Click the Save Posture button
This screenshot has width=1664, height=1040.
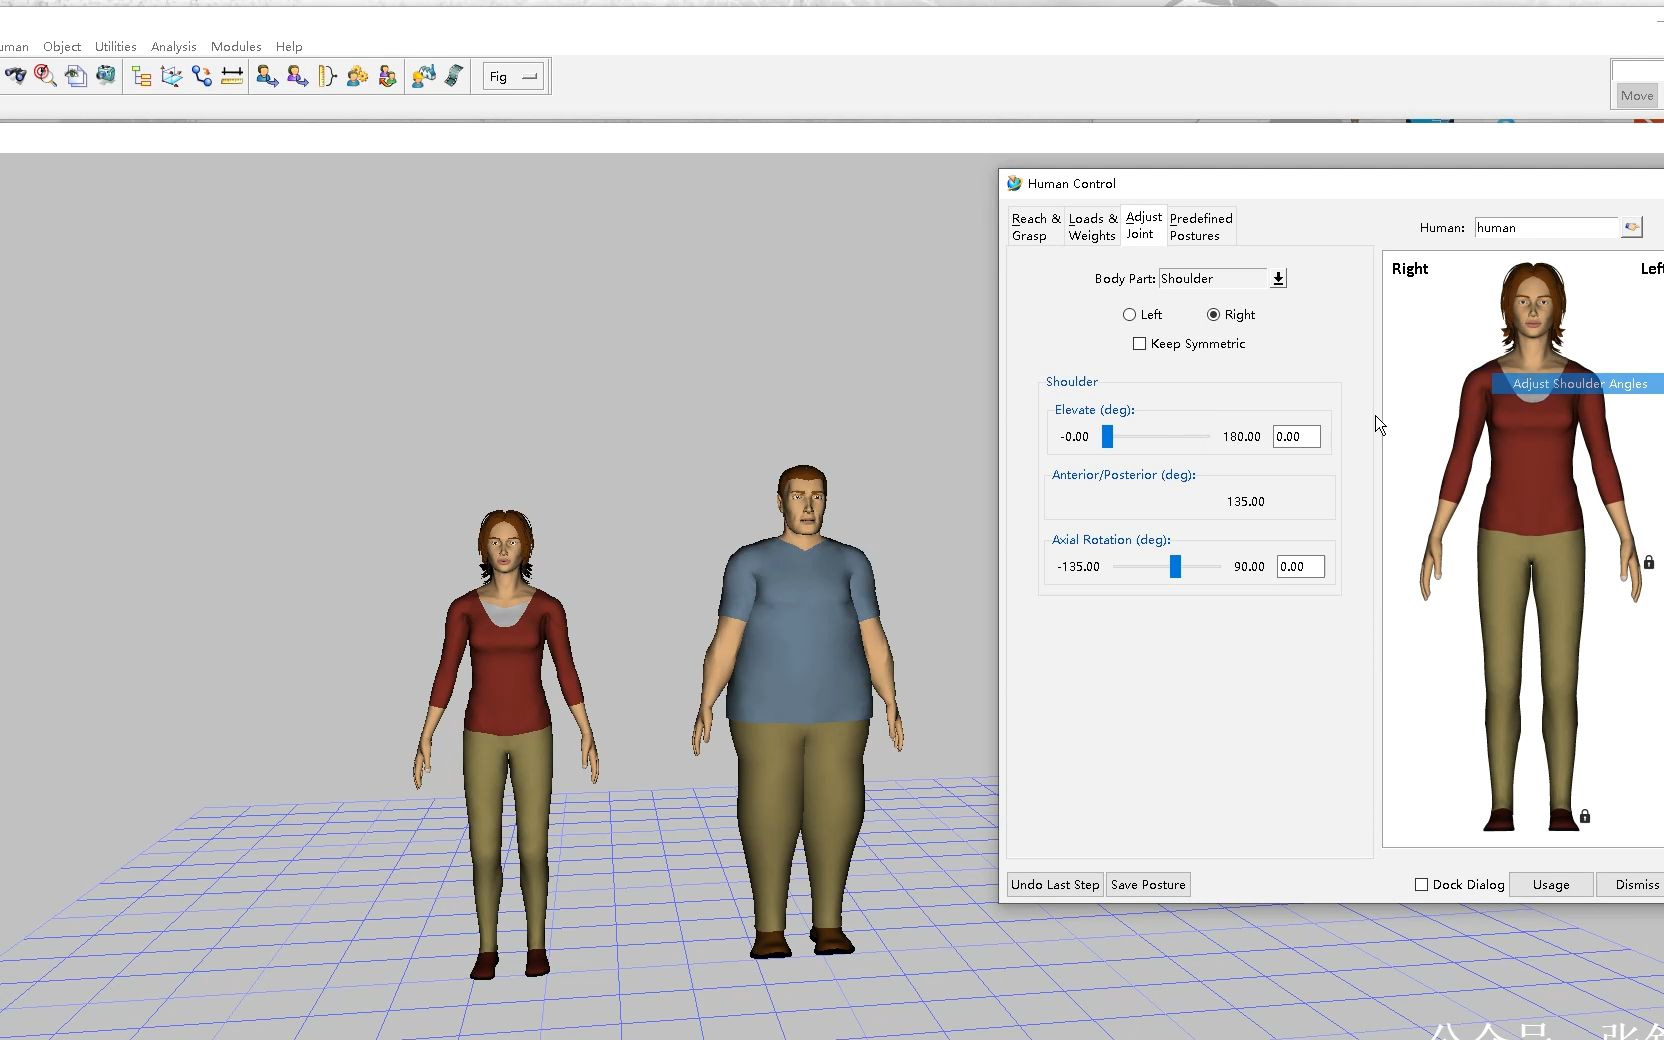[1147, 884]
